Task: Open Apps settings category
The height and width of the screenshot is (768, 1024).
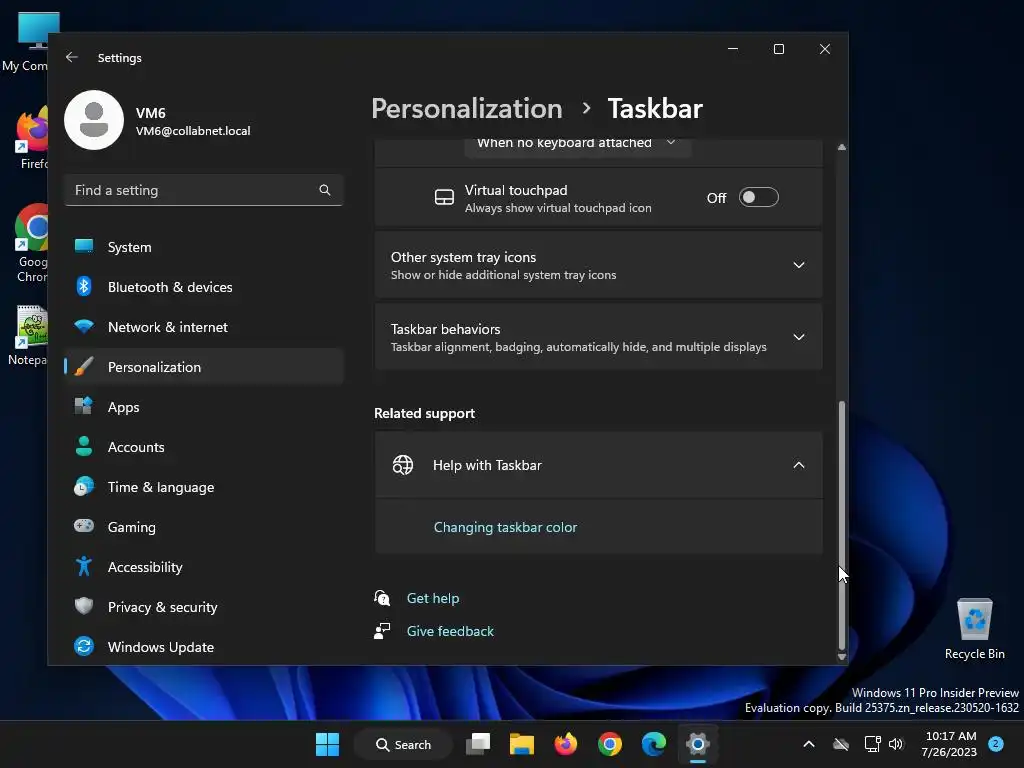Action: tap(204, 407)
